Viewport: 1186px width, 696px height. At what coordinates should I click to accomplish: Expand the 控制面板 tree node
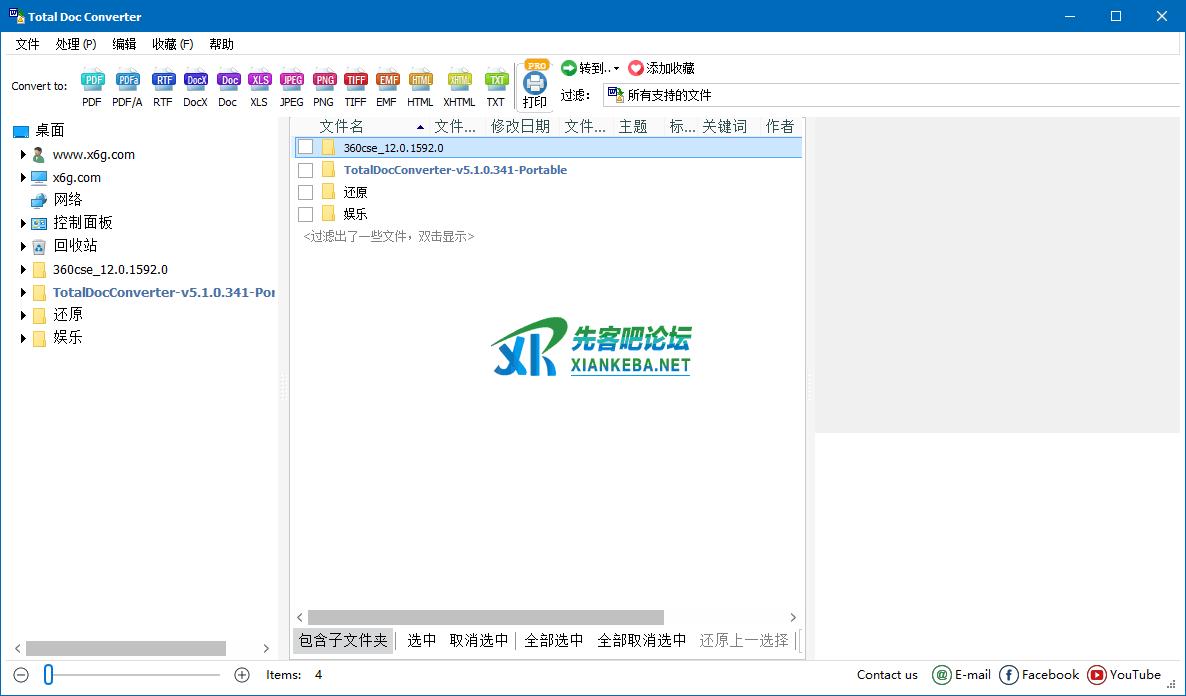click(x=23, y=223)
